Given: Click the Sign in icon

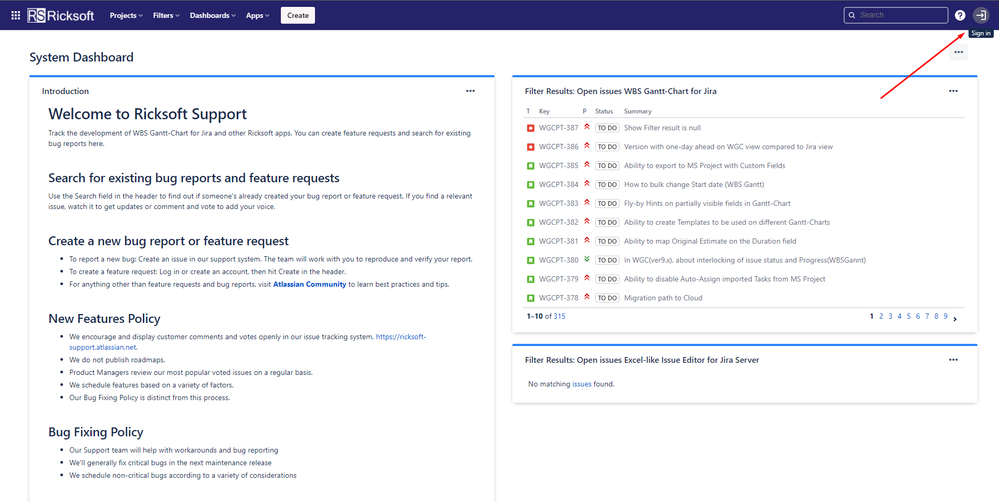Looking at the screenshot, I should coord(981,15).
